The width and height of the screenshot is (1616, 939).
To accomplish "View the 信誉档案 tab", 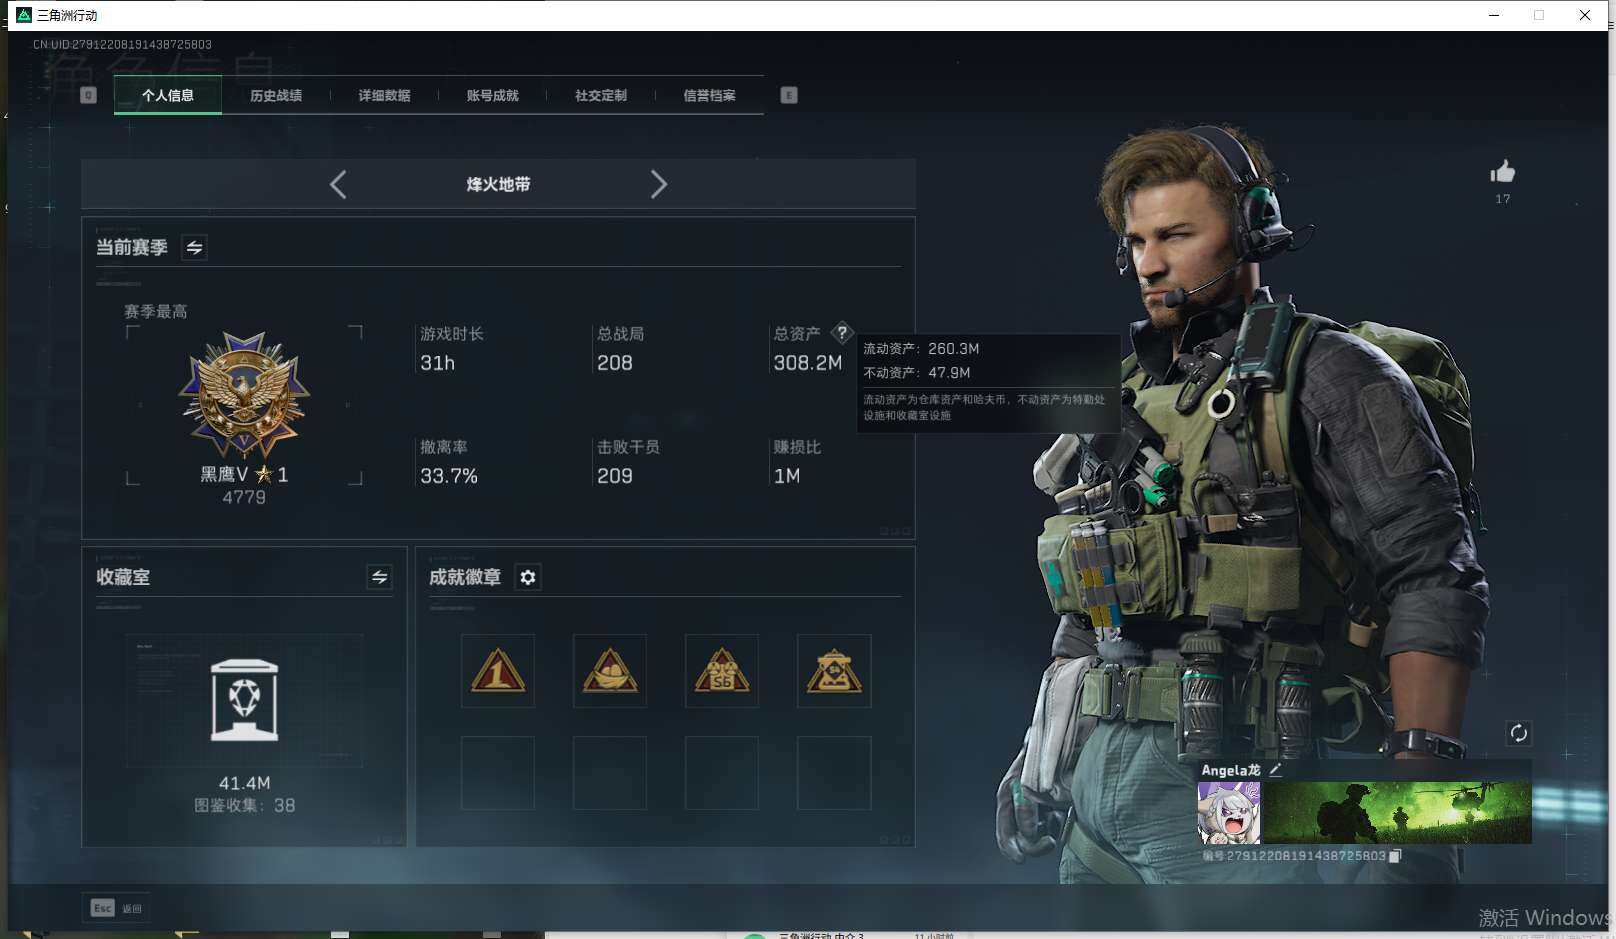I will click(x=709, y=95).
